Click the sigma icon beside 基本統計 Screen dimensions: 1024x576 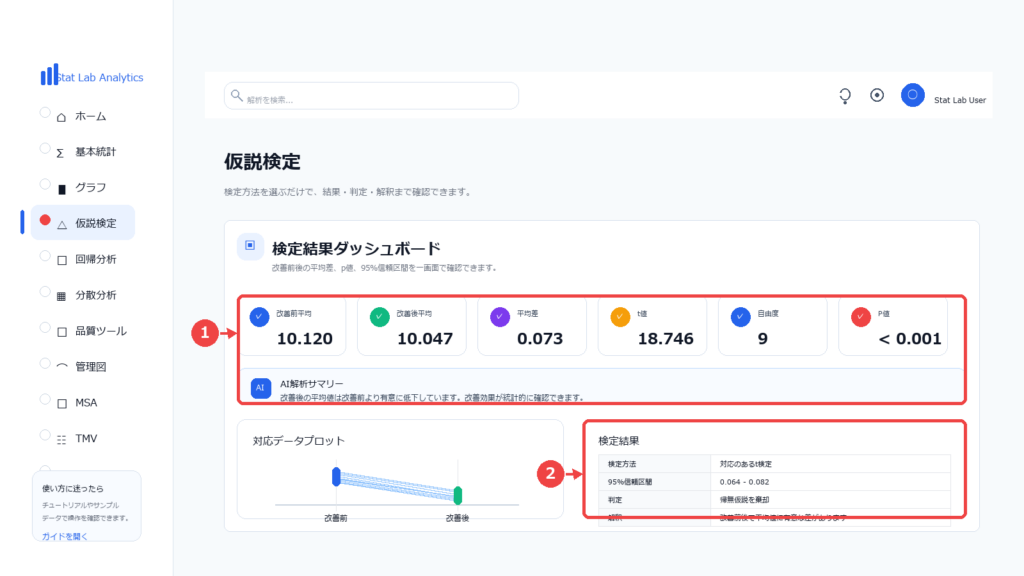[x=60, y=153]
